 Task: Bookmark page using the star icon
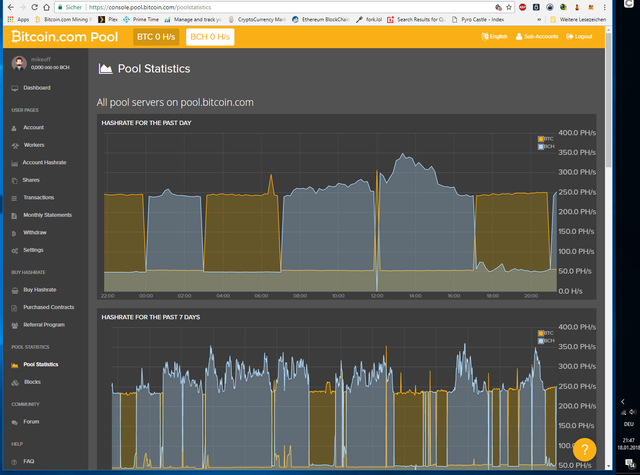(509, 7)
